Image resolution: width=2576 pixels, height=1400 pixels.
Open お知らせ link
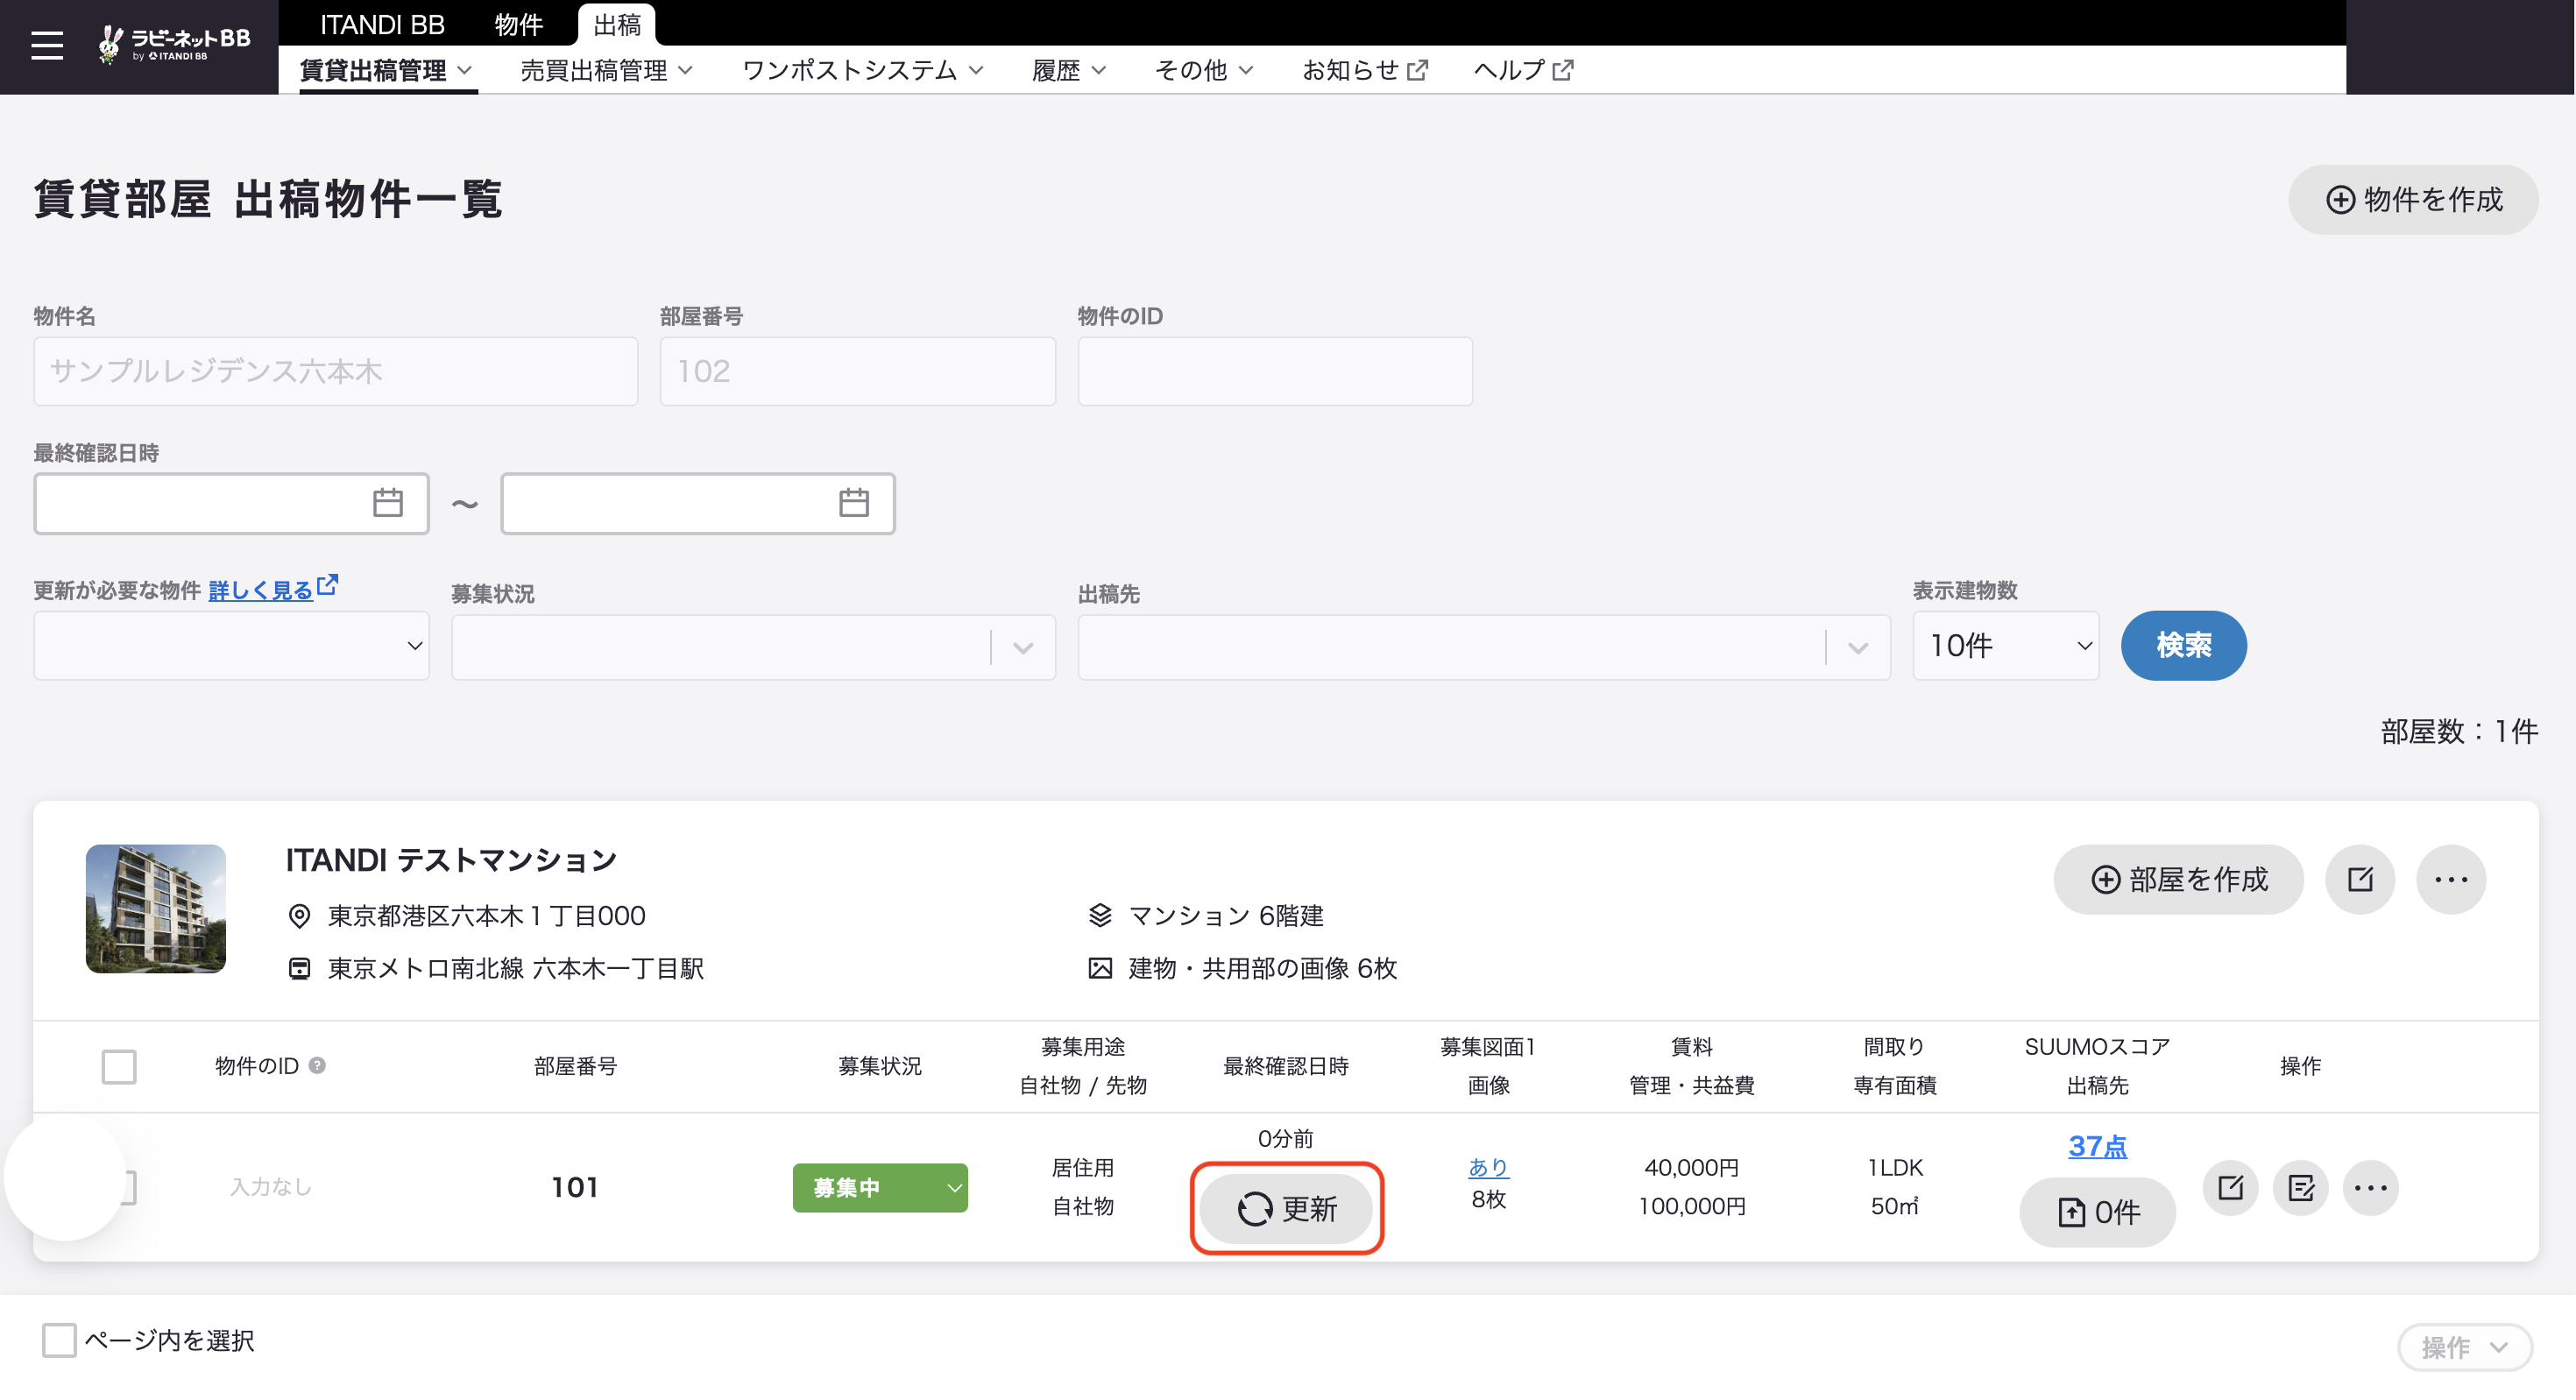pos(1364,70)
